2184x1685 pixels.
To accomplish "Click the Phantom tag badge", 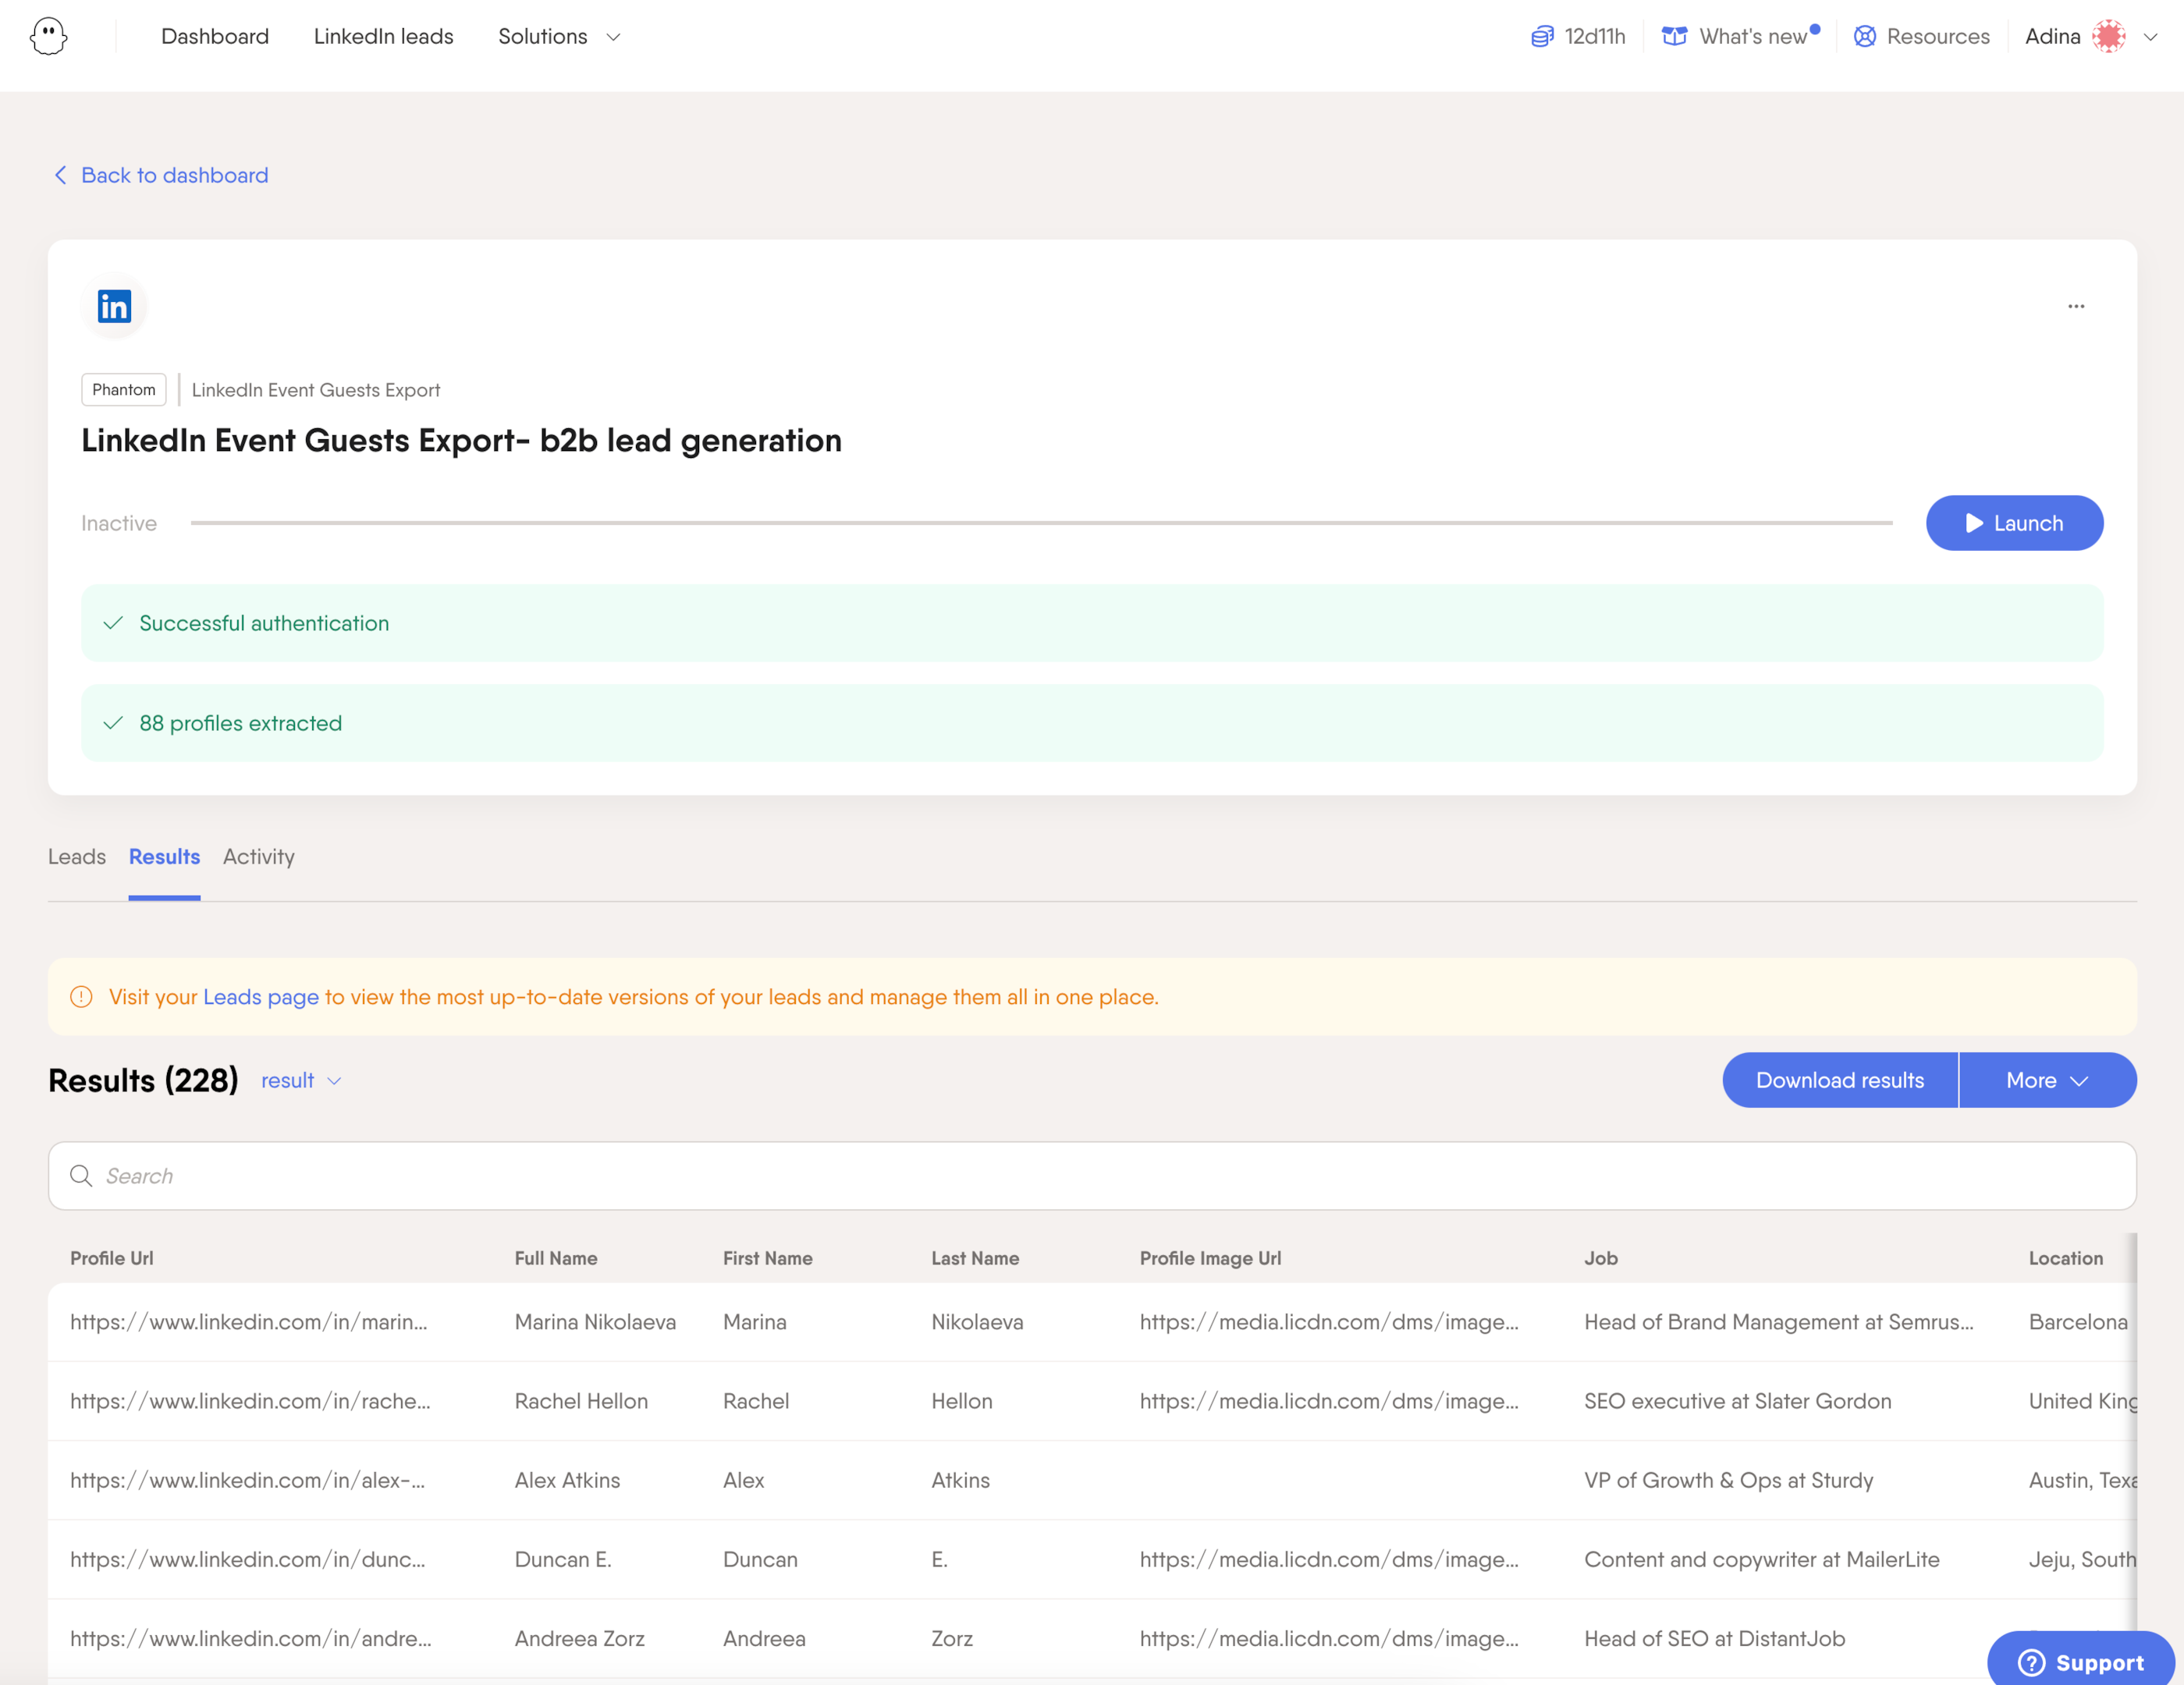I will click(124, 390).
